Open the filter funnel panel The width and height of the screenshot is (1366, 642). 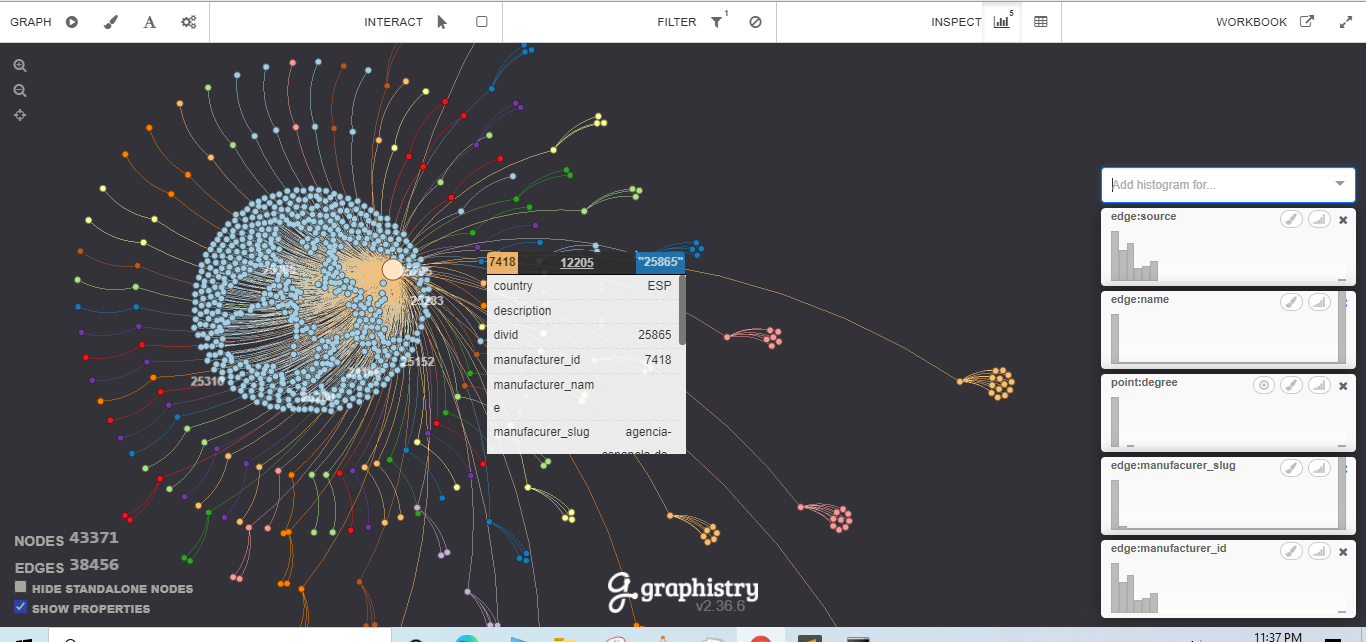click(717, 22)
